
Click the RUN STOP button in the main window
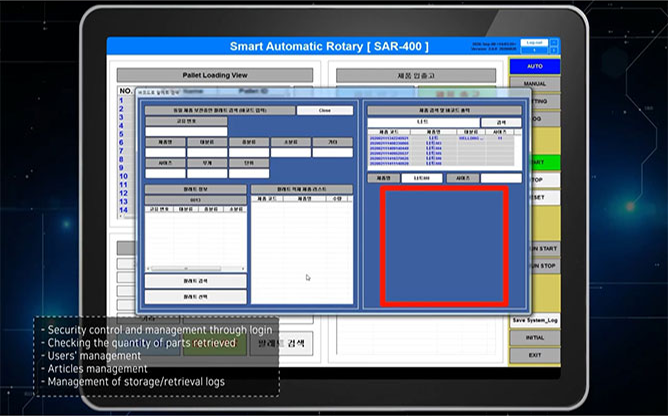(545, 266)
